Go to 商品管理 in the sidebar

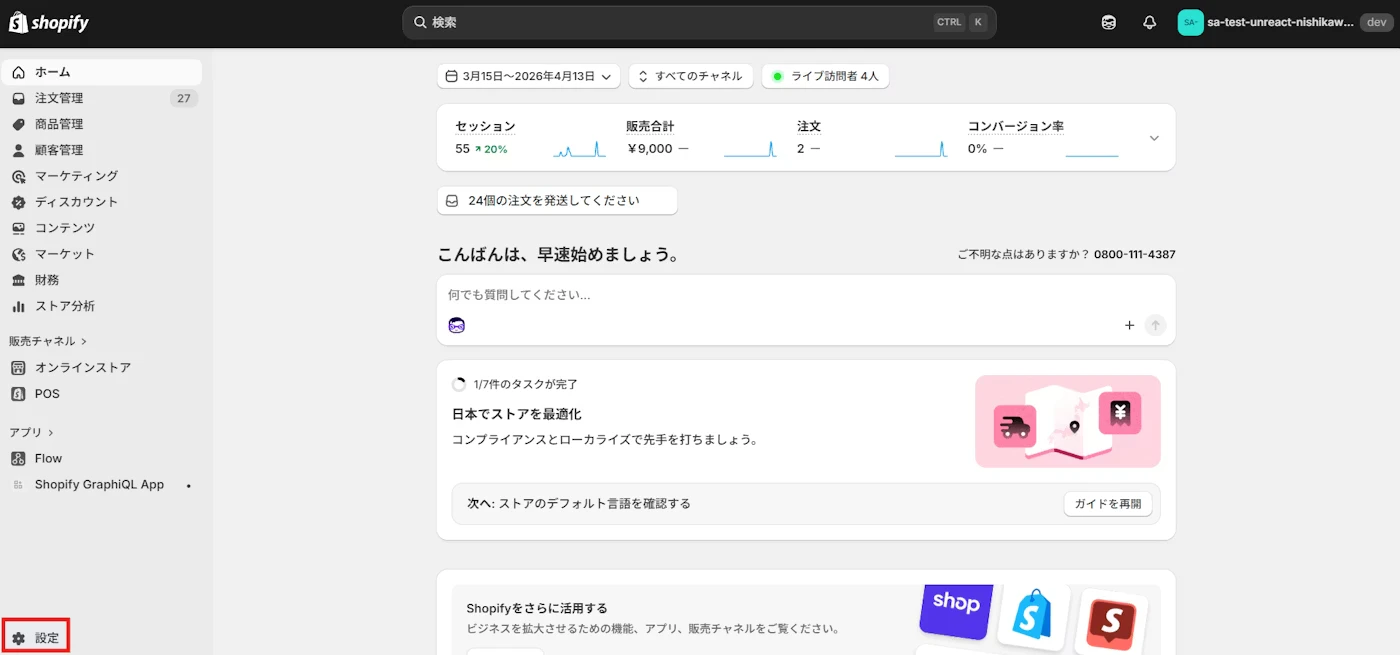click(x=102, y=124)
